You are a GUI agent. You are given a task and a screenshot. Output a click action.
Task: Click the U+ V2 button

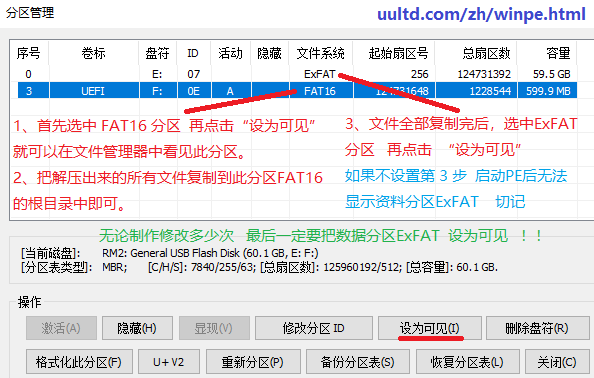169,362
